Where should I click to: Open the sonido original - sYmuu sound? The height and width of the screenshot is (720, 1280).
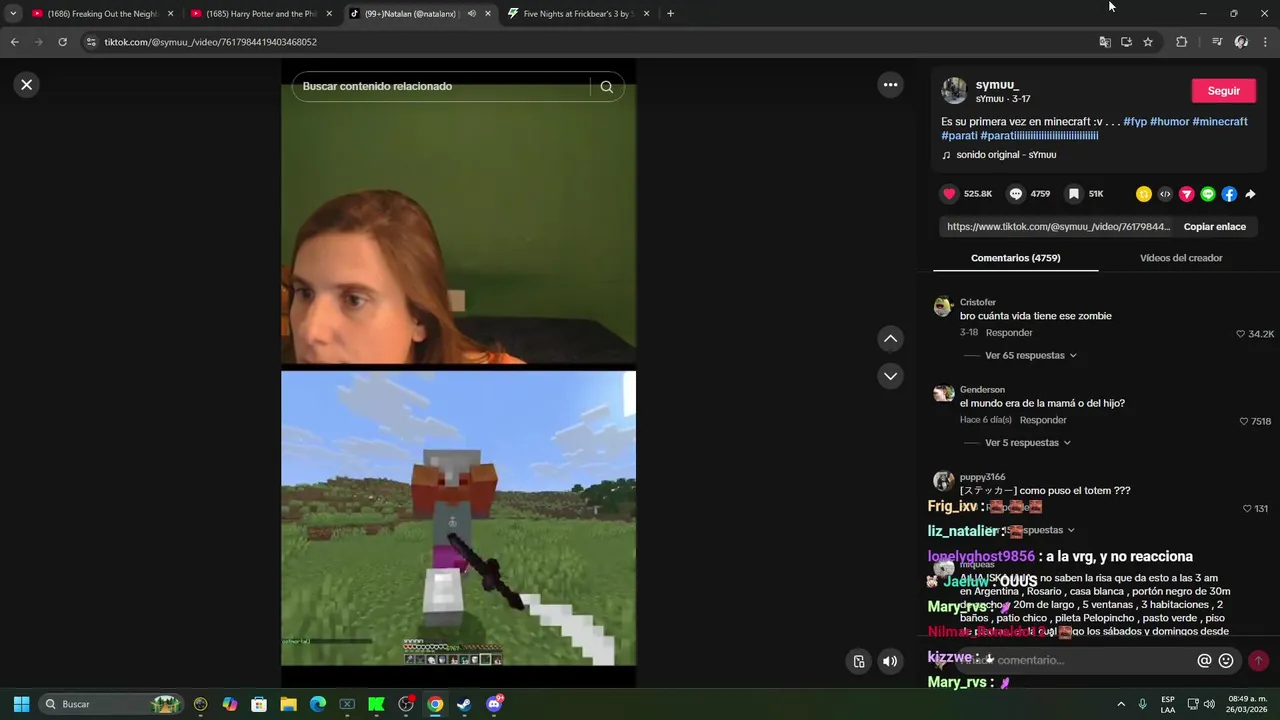click(x=1006, y=155)
